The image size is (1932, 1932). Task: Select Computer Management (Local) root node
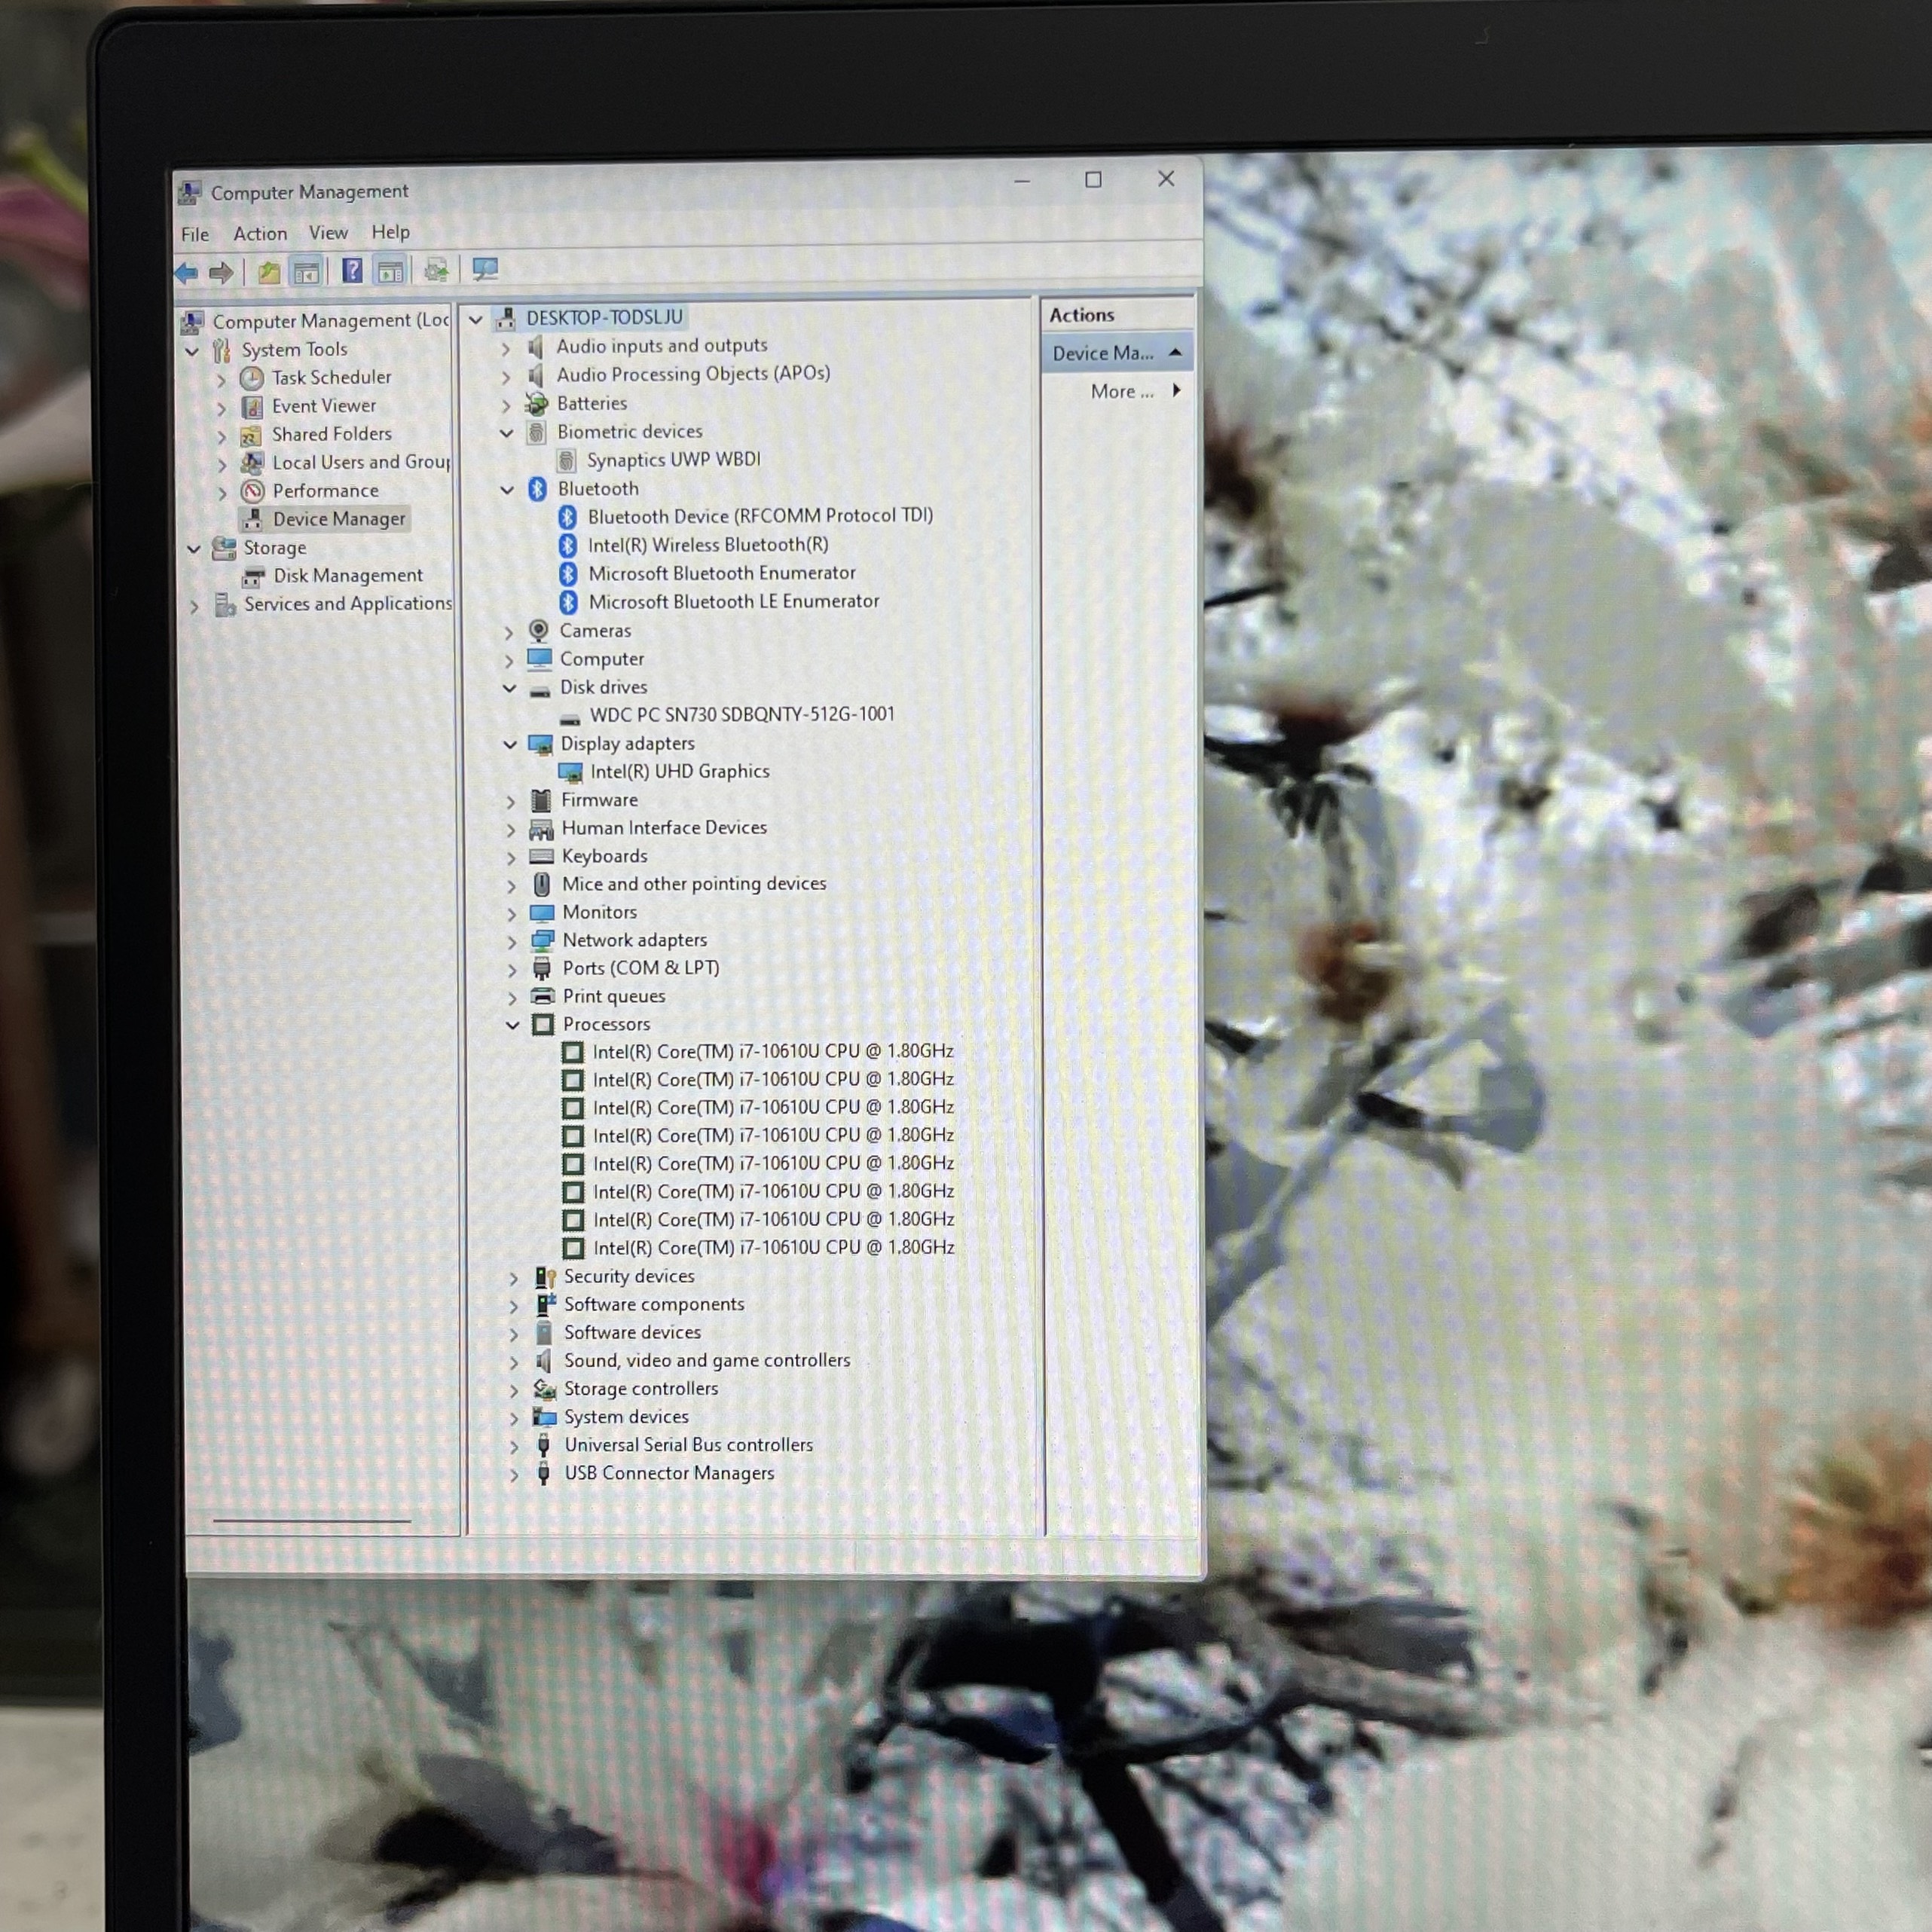pyautogui.click(x=331, y=321)
